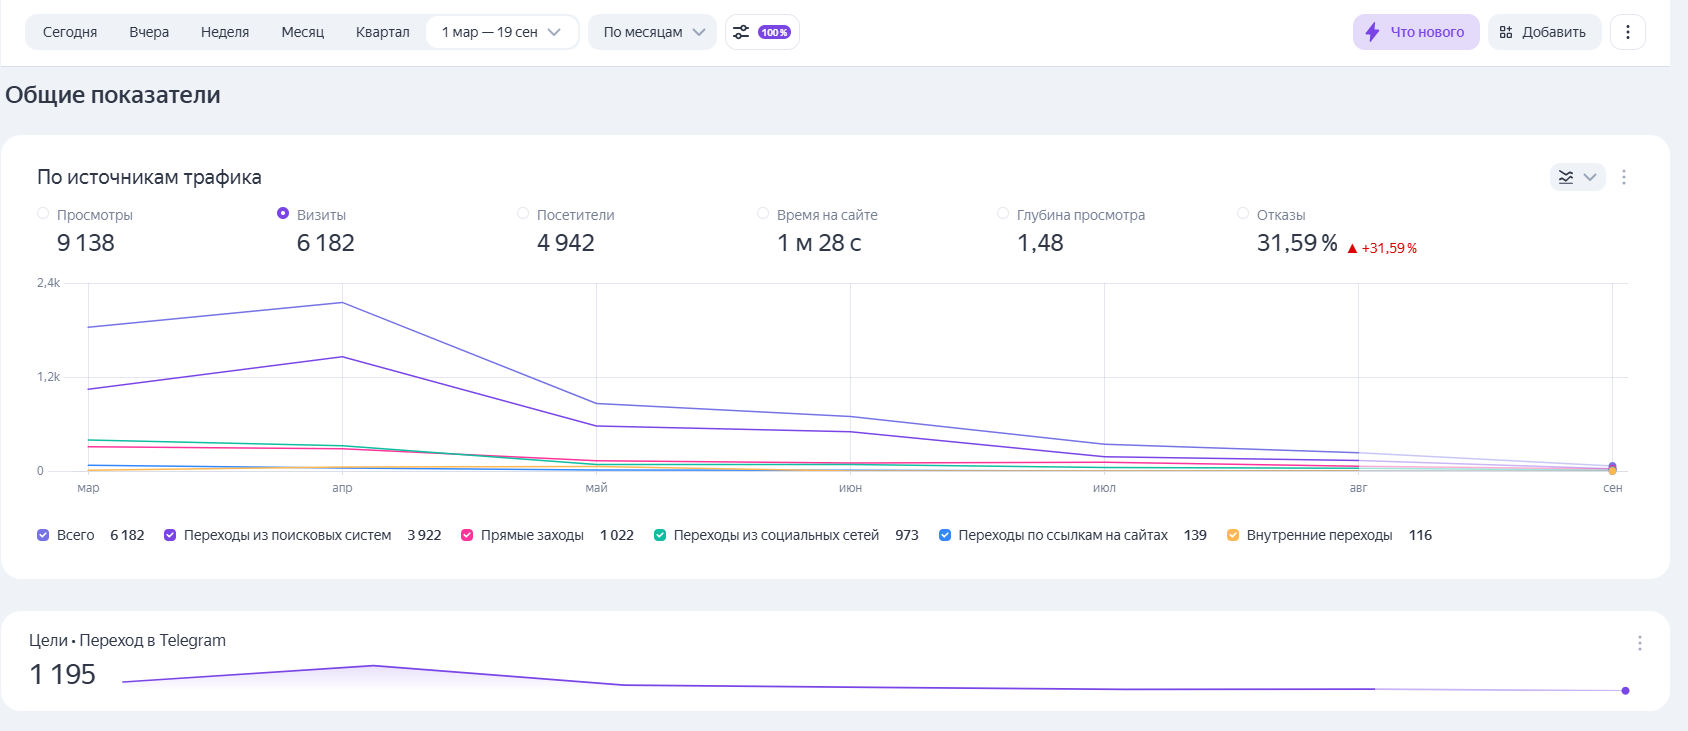
Task: Toggle 'Прямые заходы' legend checkbox
Action: click(467, 535)
